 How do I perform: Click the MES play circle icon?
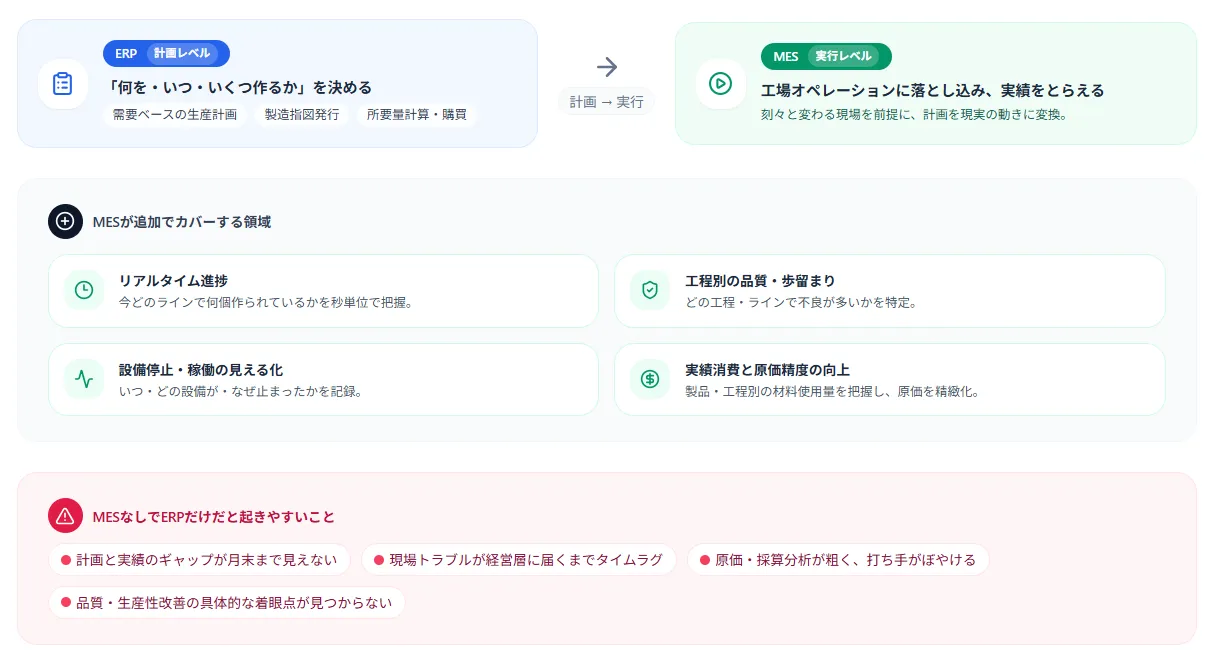720,84
